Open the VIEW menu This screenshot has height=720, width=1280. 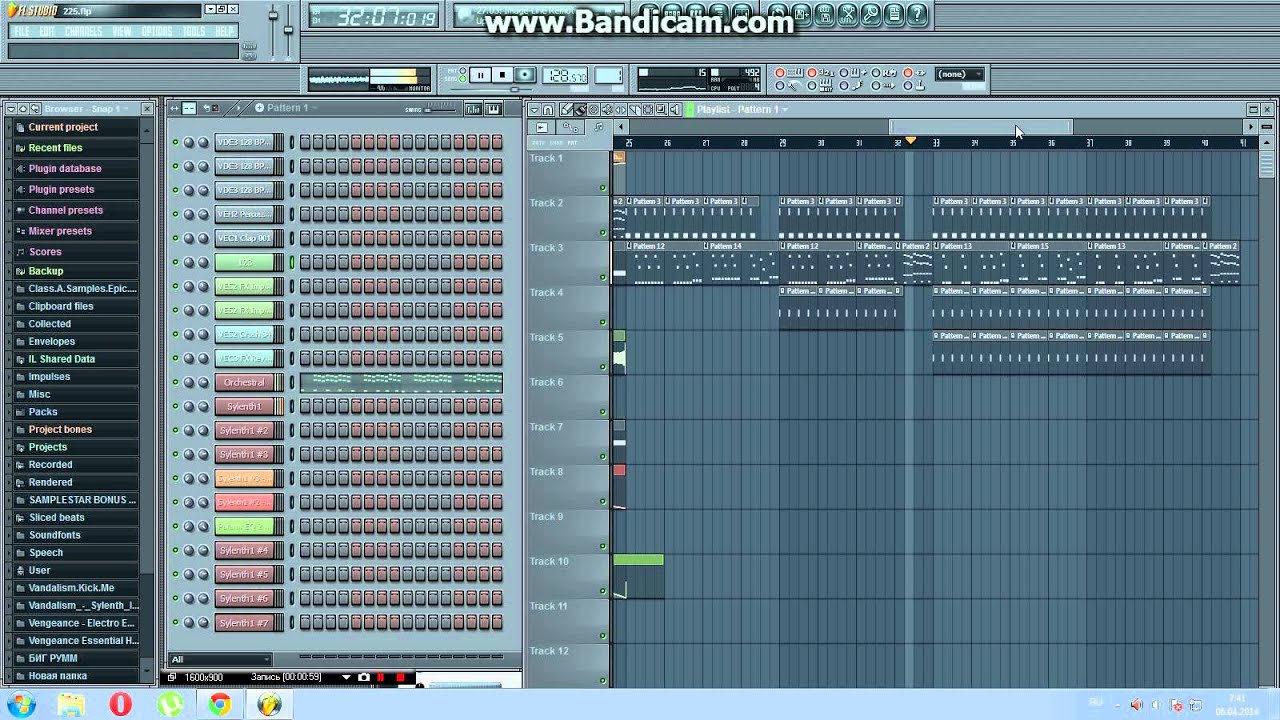pyautogui.click(x=122, y=31)
